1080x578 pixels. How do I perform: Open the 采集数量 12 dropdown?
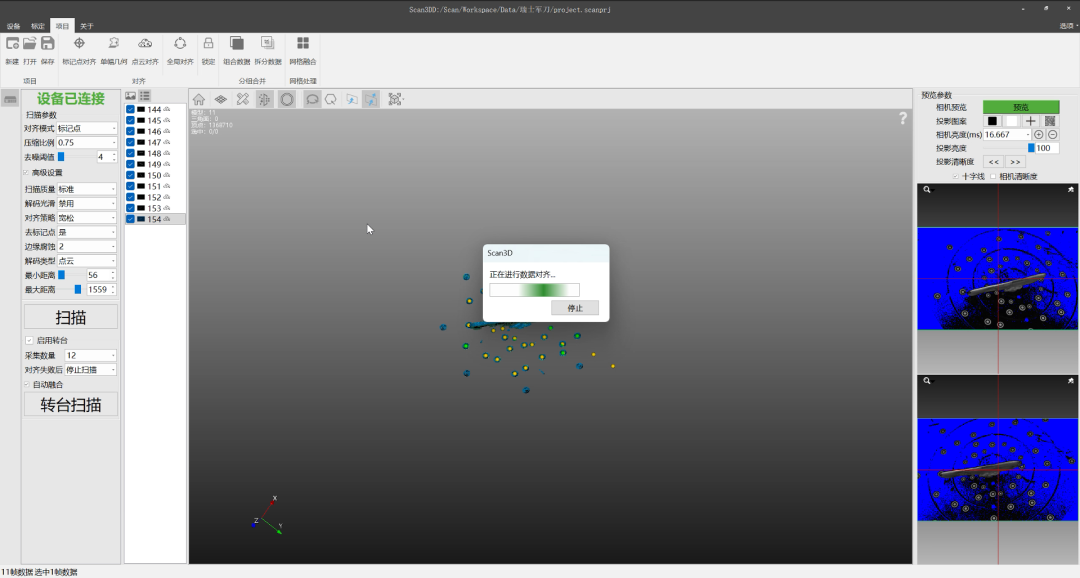pyautogui.click(x=90, y=355)
